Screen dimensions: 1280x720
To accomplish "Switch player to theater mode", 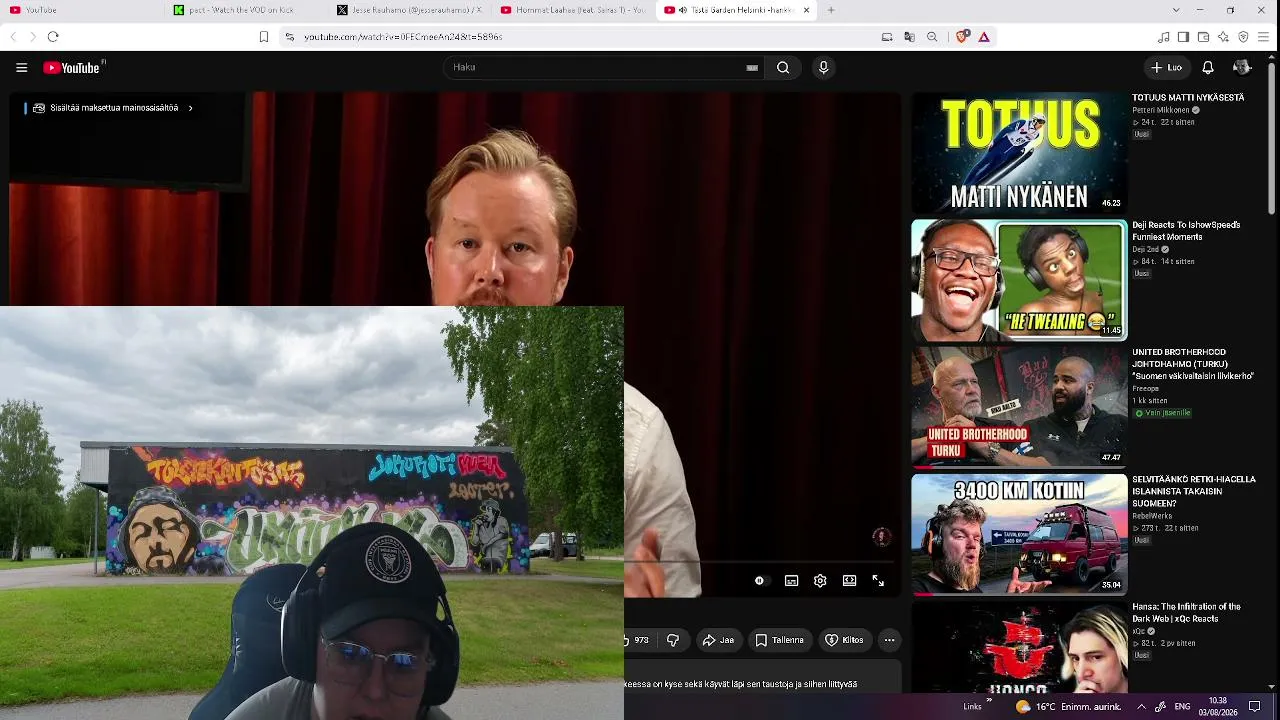I will tap(849, 581).
